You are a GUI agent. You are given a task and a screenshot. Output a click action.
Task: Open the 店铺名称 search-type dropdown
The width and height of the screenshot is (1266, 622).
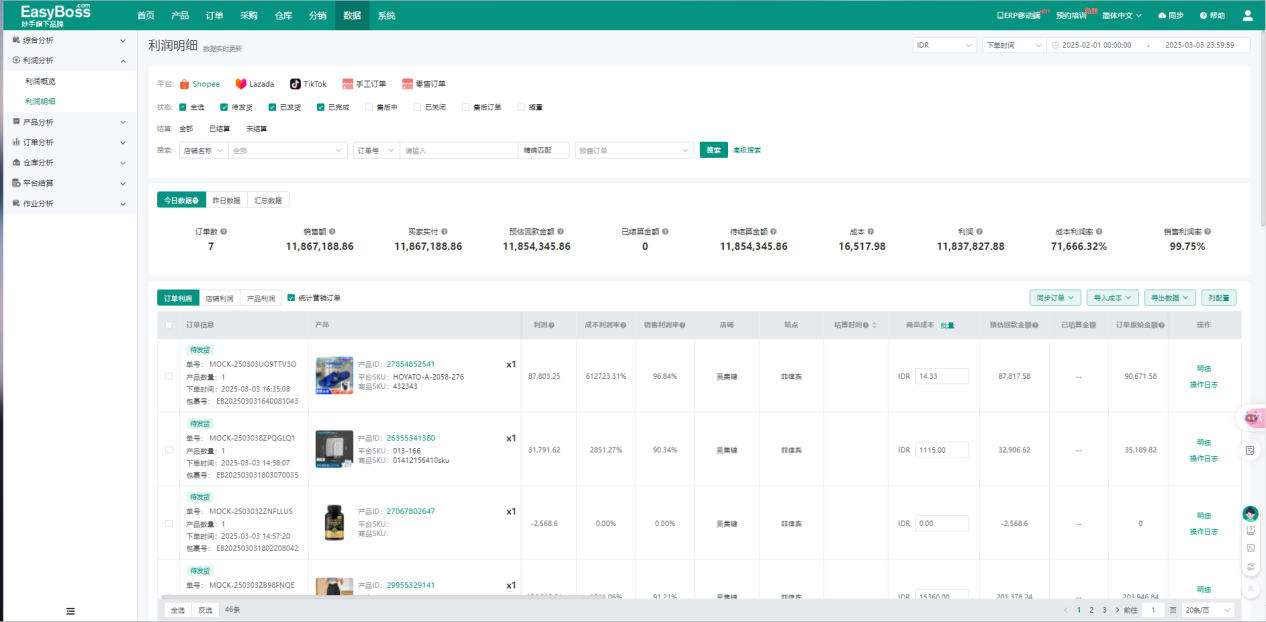203,150
